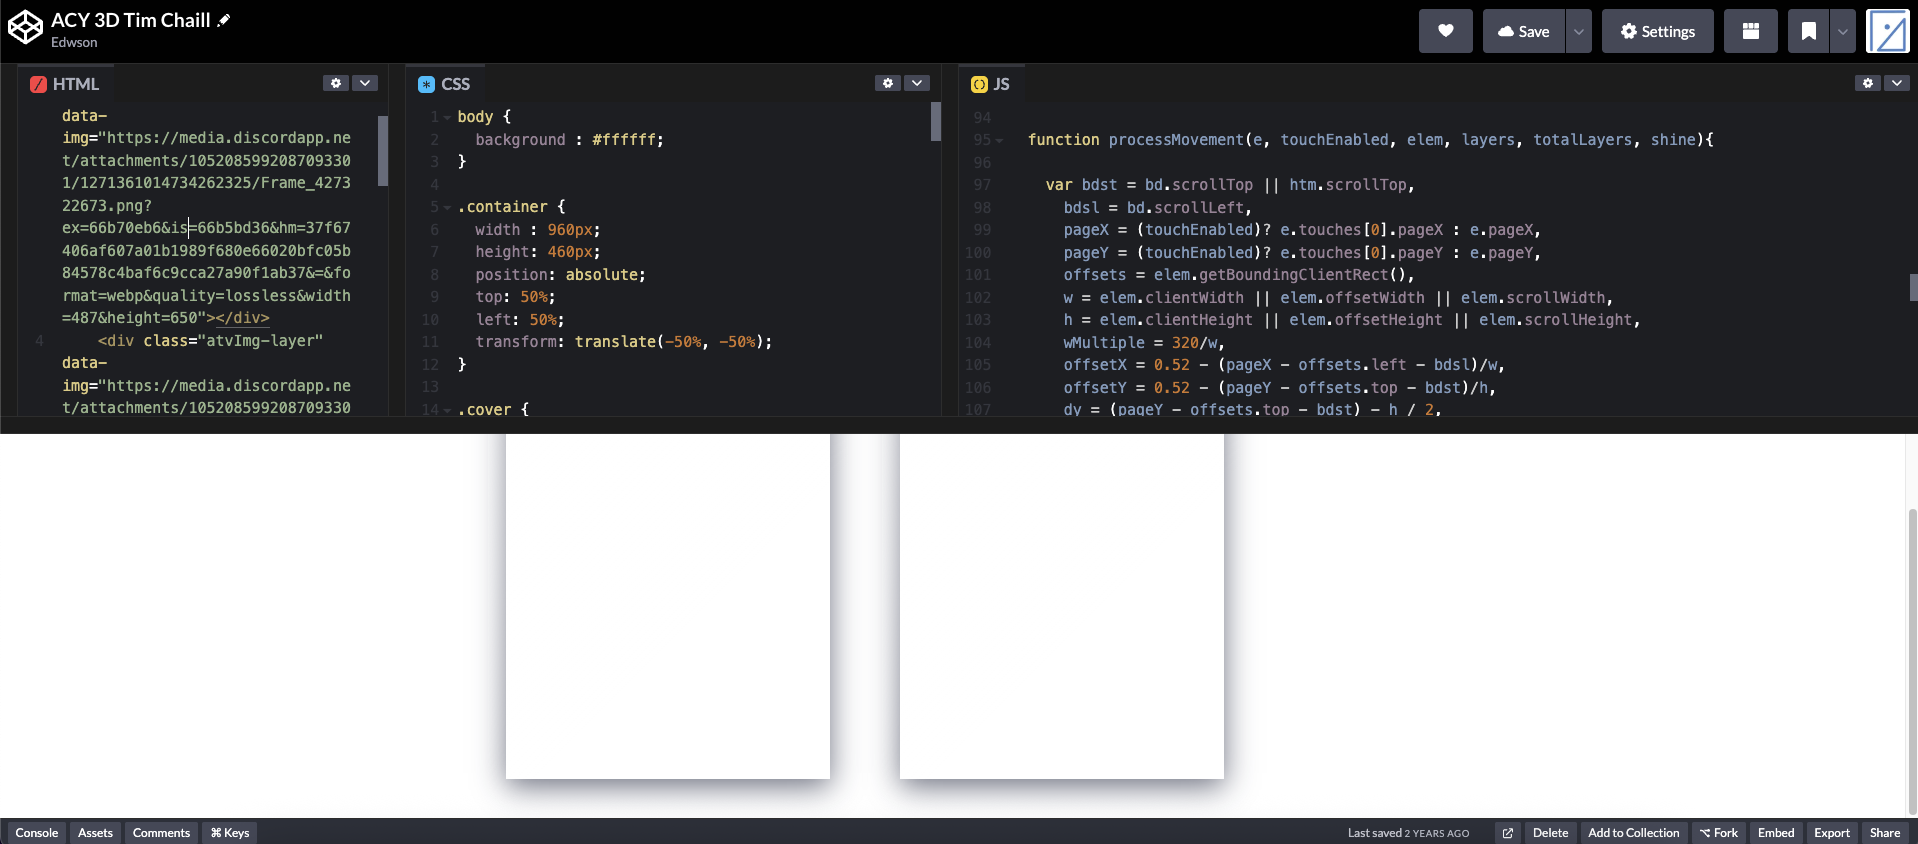1918x844 pixels.
Task: Edit pen title with pencil icon
Action: 224,20
